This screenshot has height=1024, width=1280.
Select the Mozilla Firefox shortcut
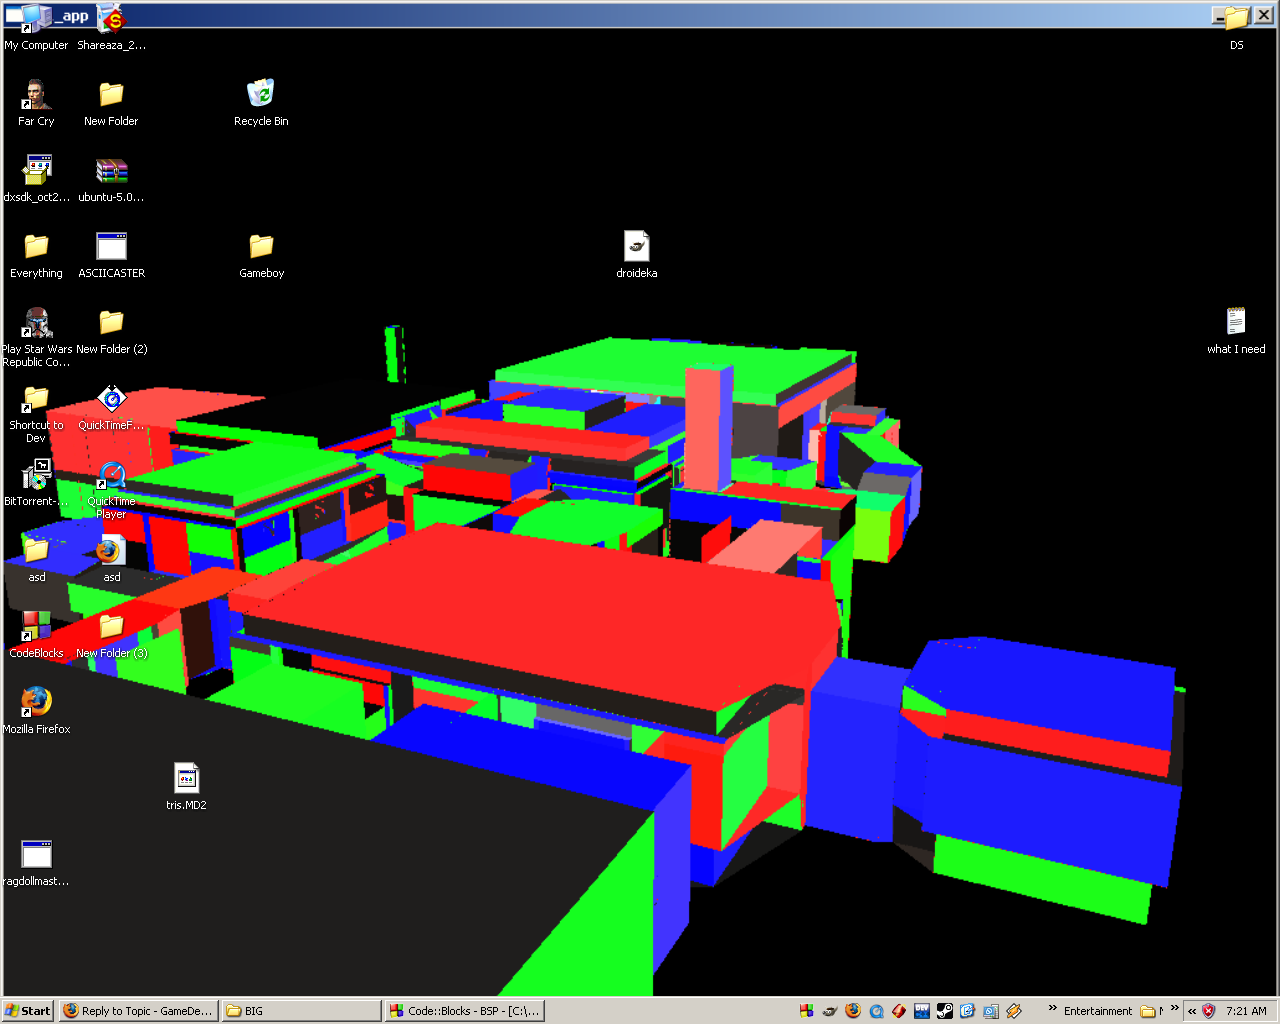[x=36, y=710]
